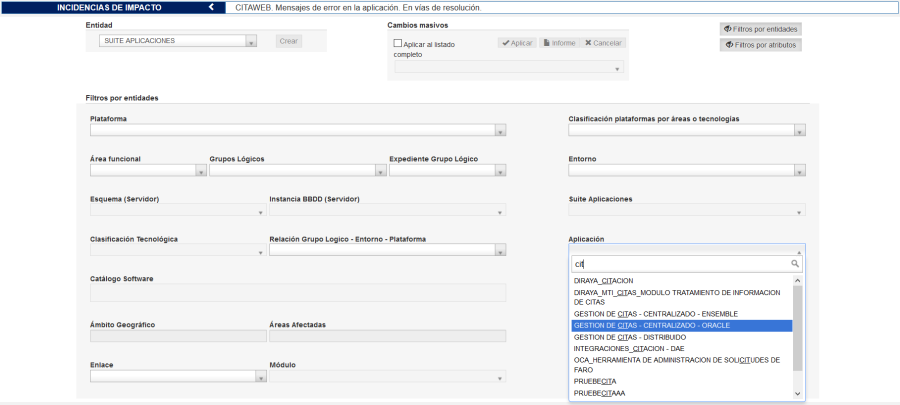This screenshot has height=405, width=900.
Task: Collapse the Incidencias de Impacto banner arrow
Action: (211, 7)
